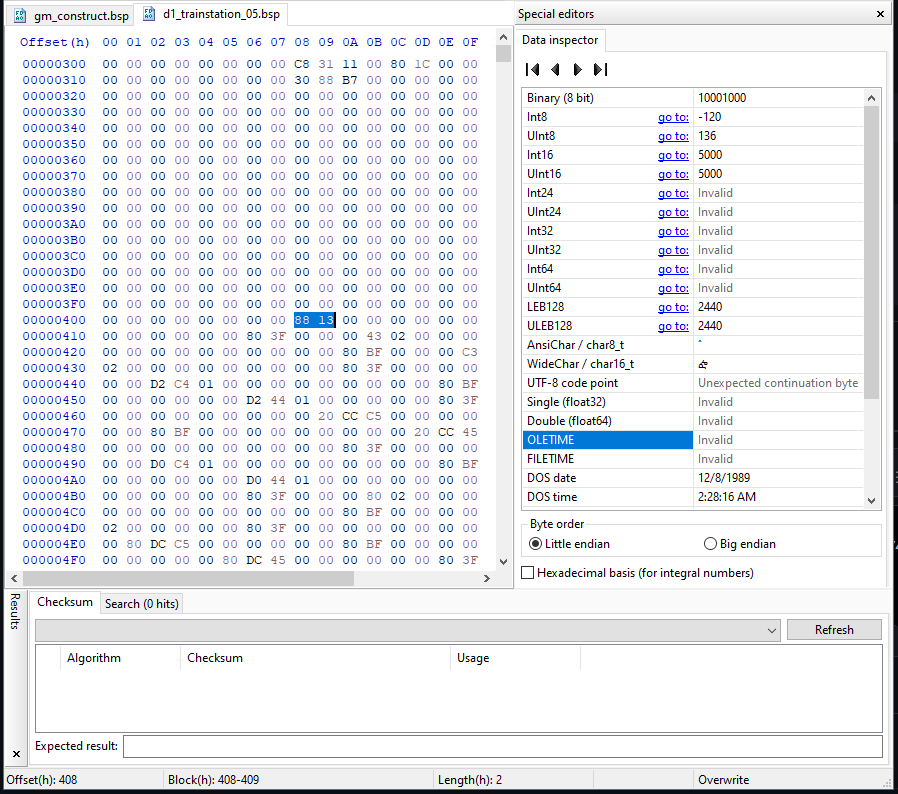
Task: Click the Refresh button
Action: [x=834, y=629]
